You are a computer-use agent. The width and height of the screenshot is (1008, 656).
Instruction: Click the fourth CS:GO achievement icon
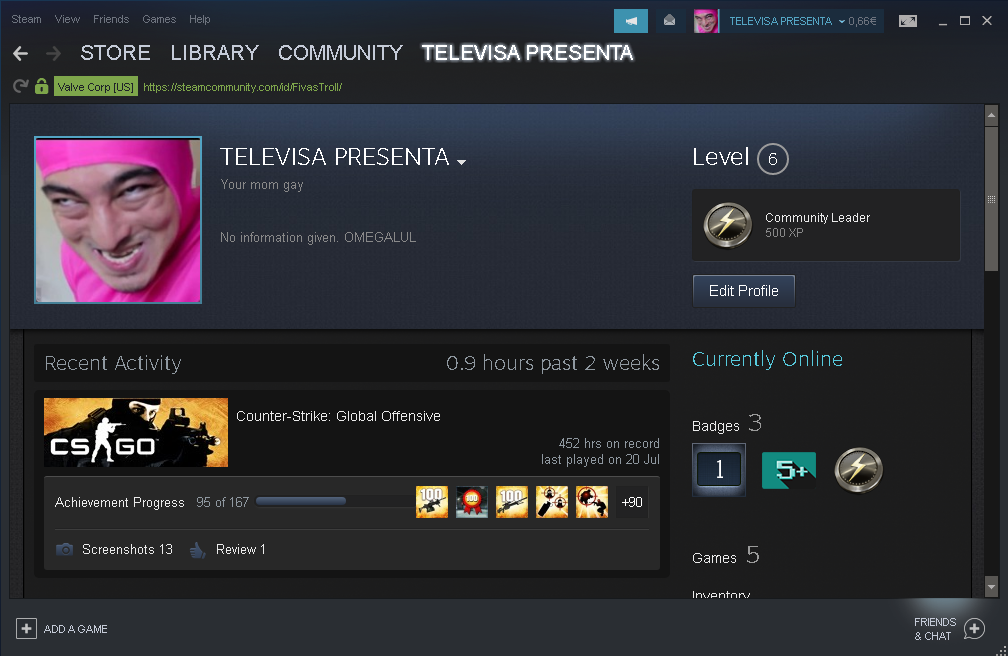[552, 502]
